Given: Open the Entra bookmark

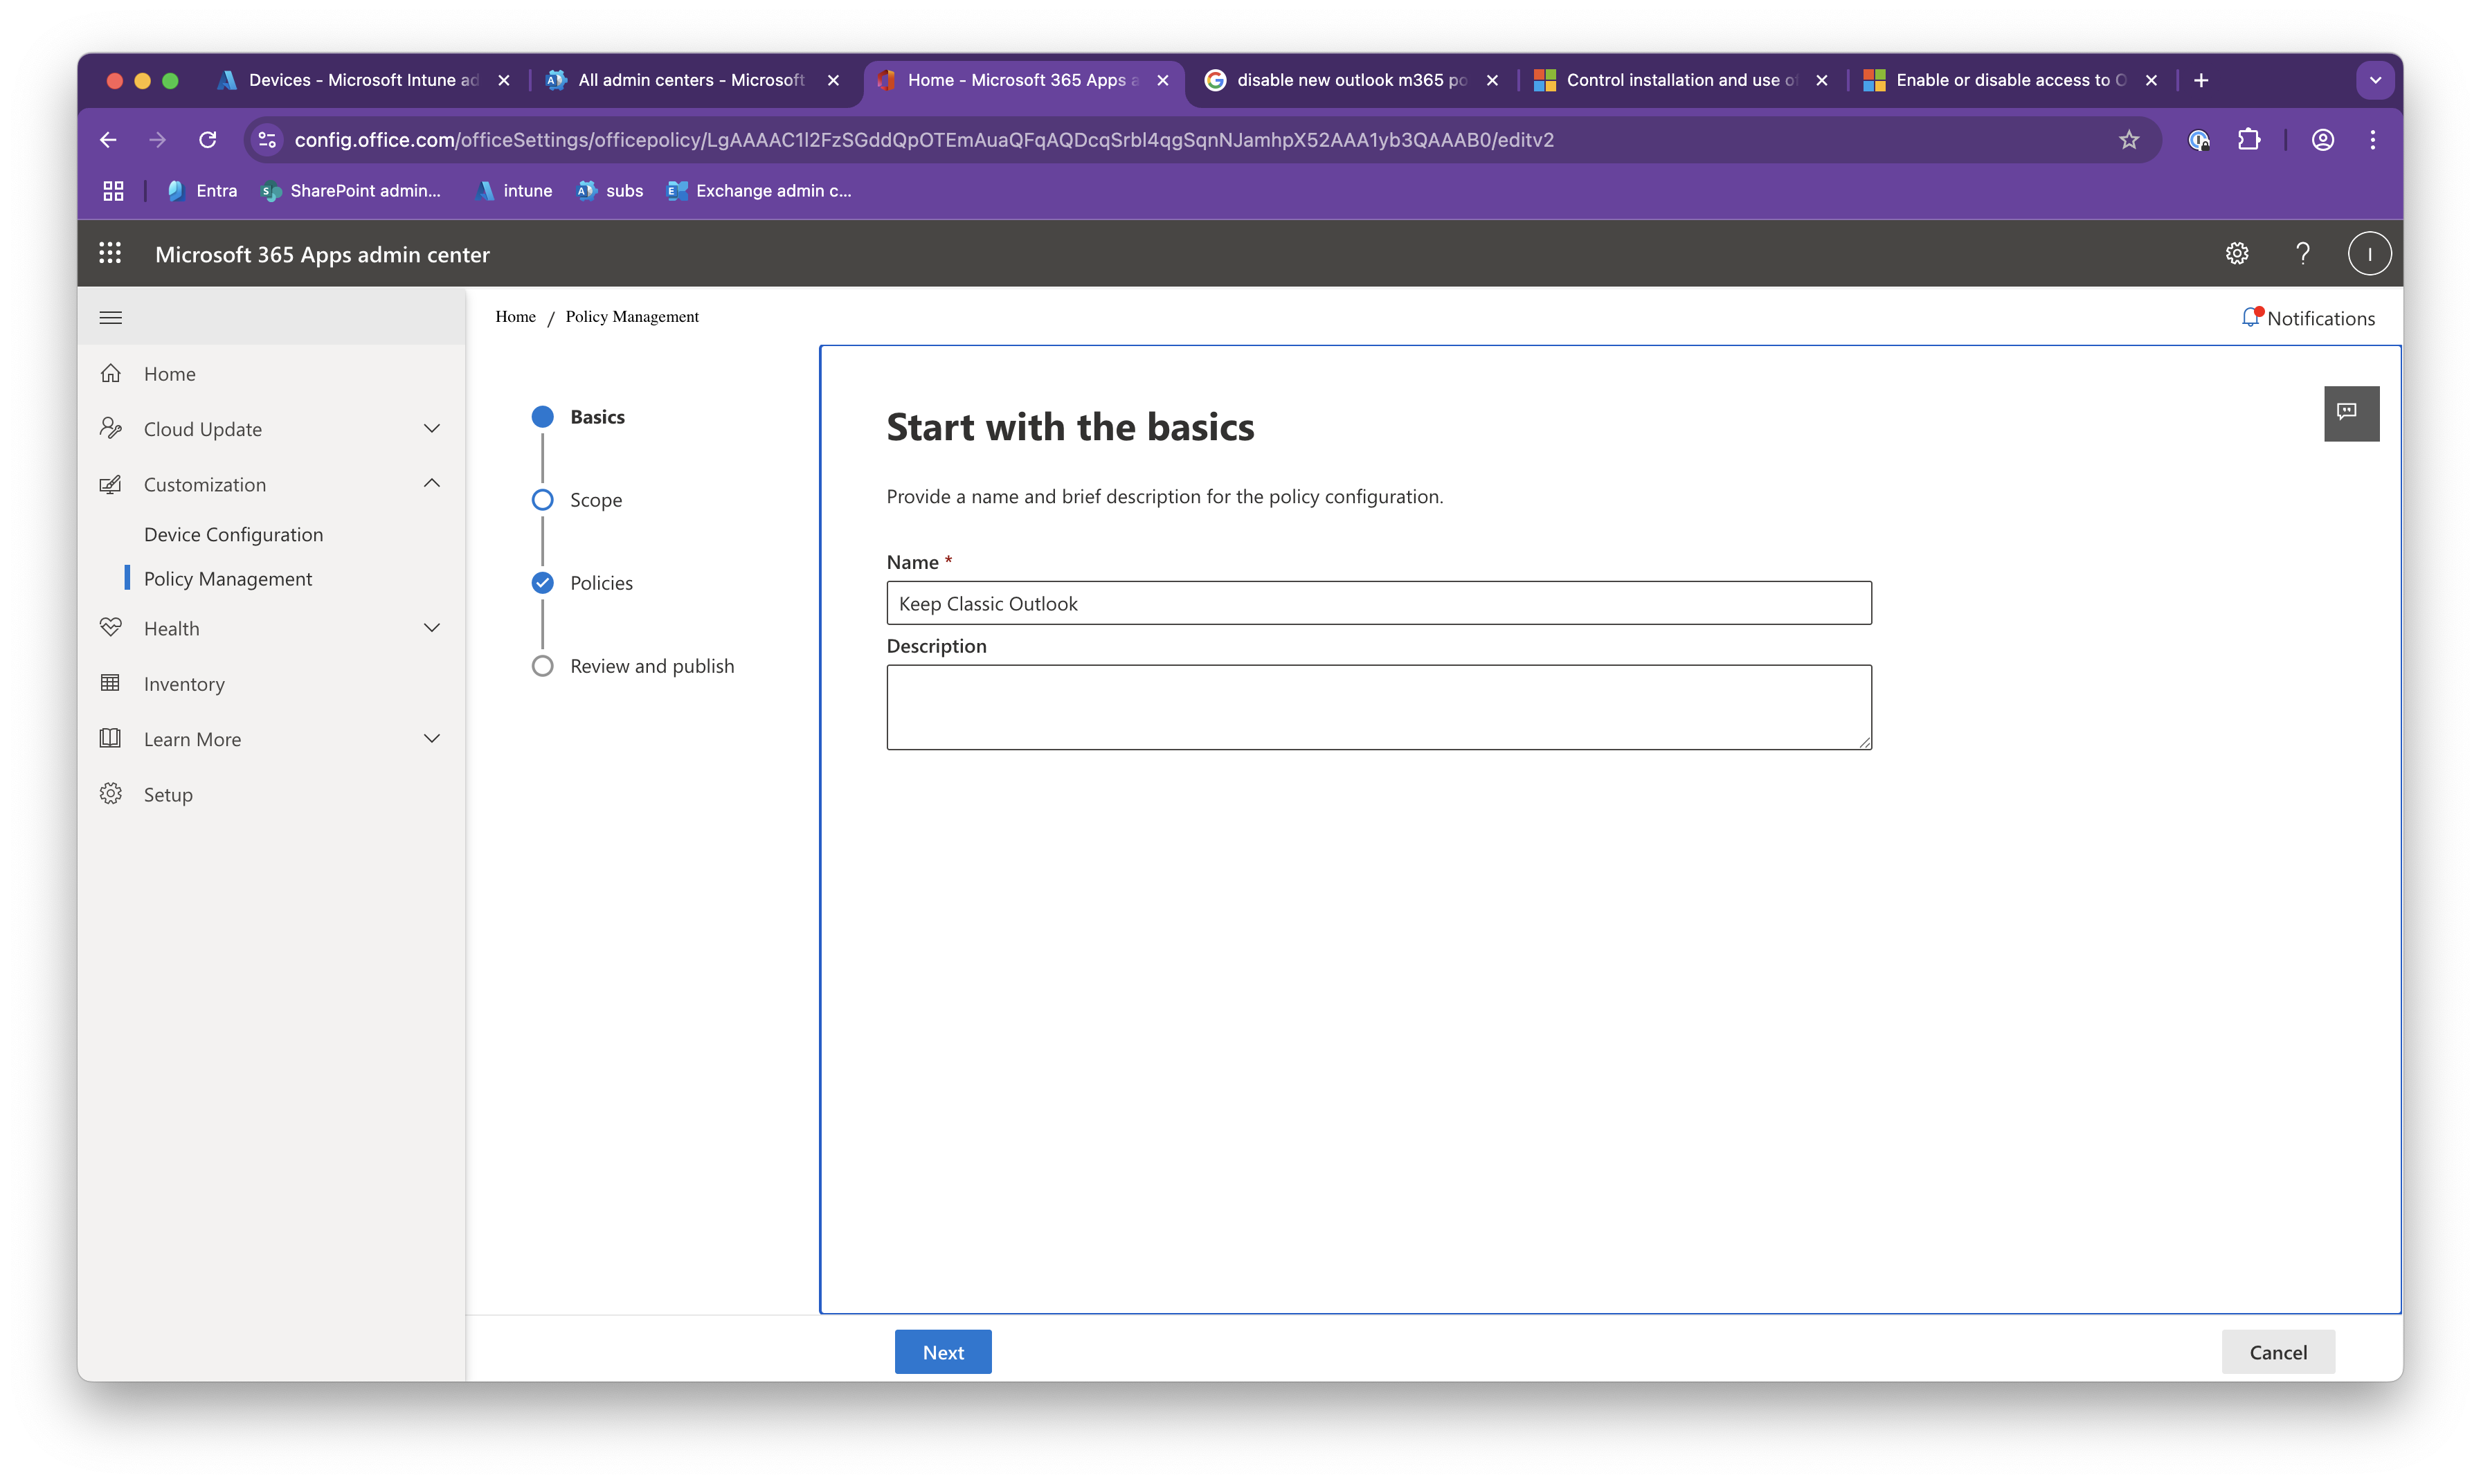Looking at the screenshot, I should click(202, 191).
